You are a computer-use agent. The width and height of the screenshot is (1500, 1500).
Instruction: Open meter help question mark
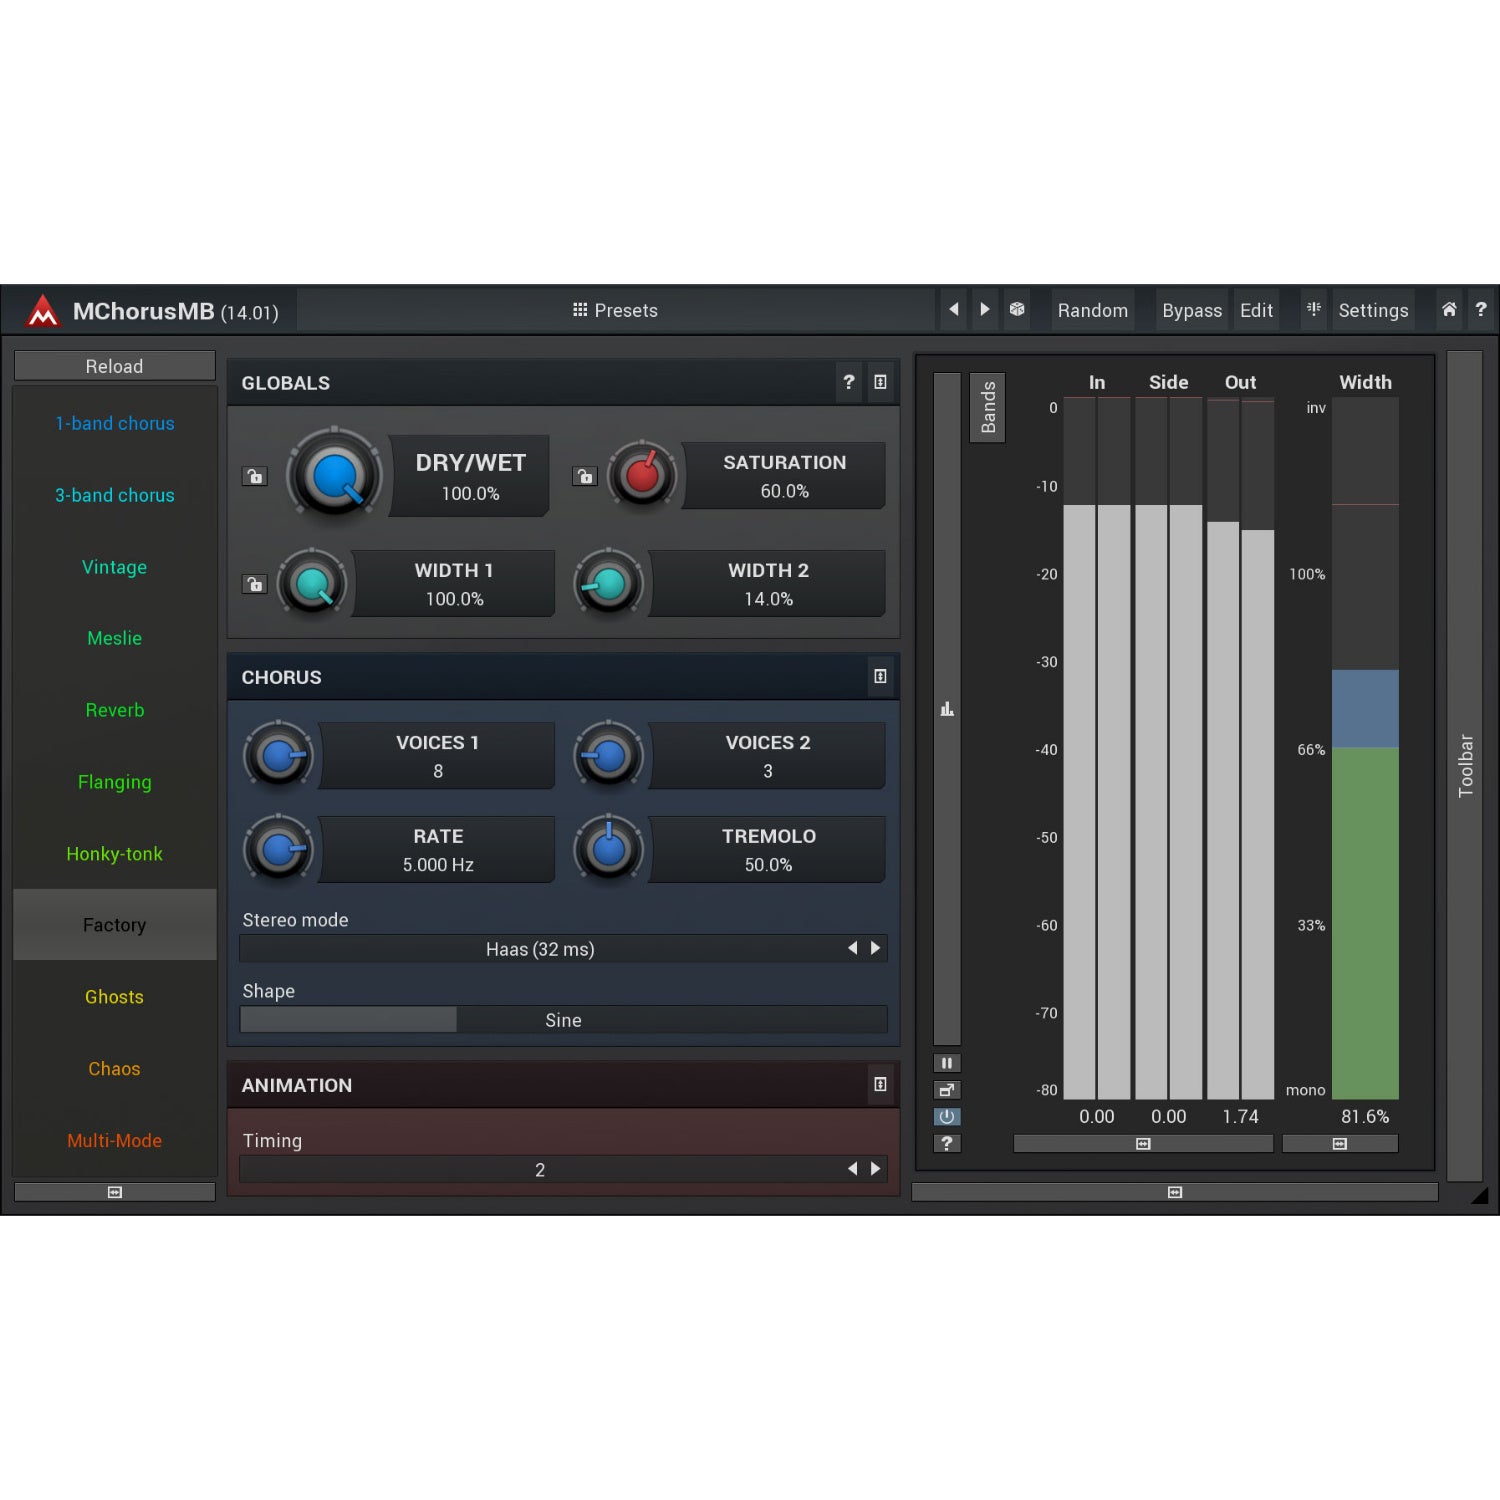[x=947, y=1143]
